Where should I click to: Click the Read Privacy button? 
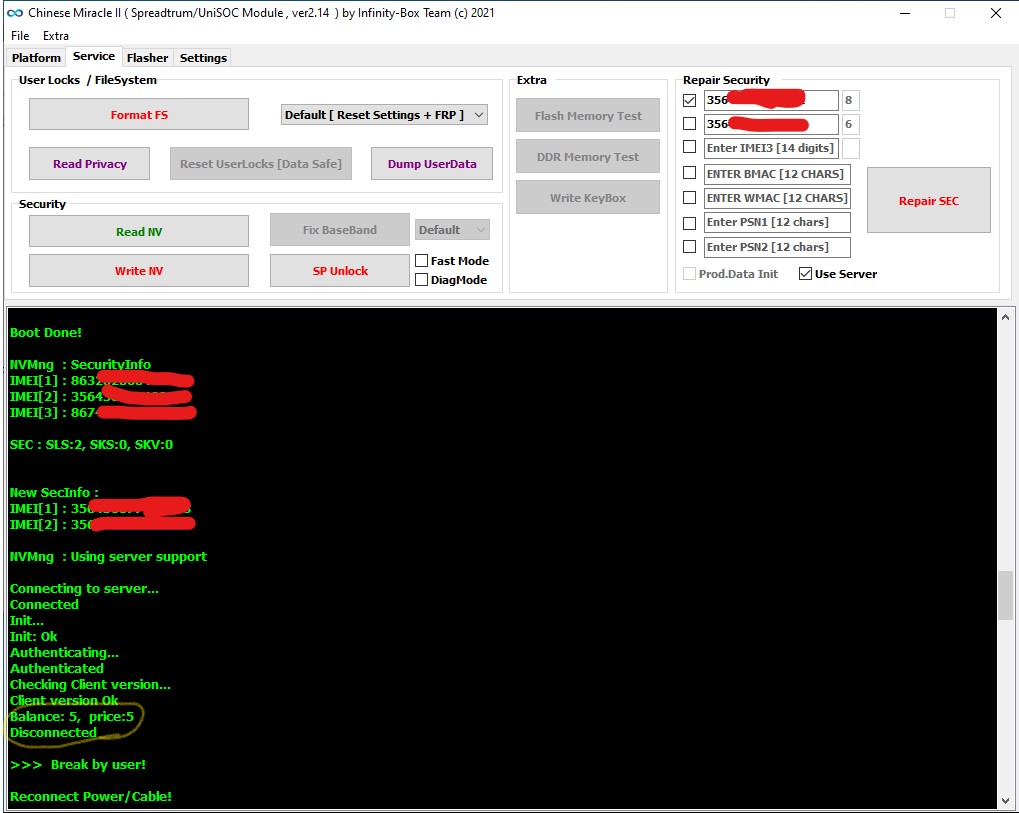point(90,164)
